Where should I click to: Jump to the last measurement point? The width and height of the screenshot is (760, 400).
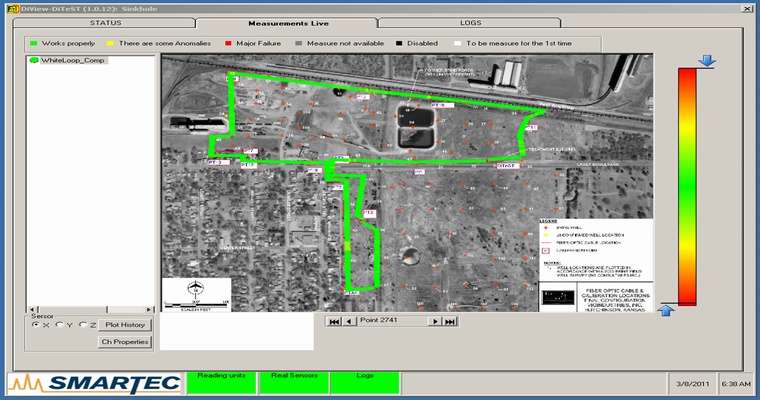pyautogui.click(x=450, y=321)
